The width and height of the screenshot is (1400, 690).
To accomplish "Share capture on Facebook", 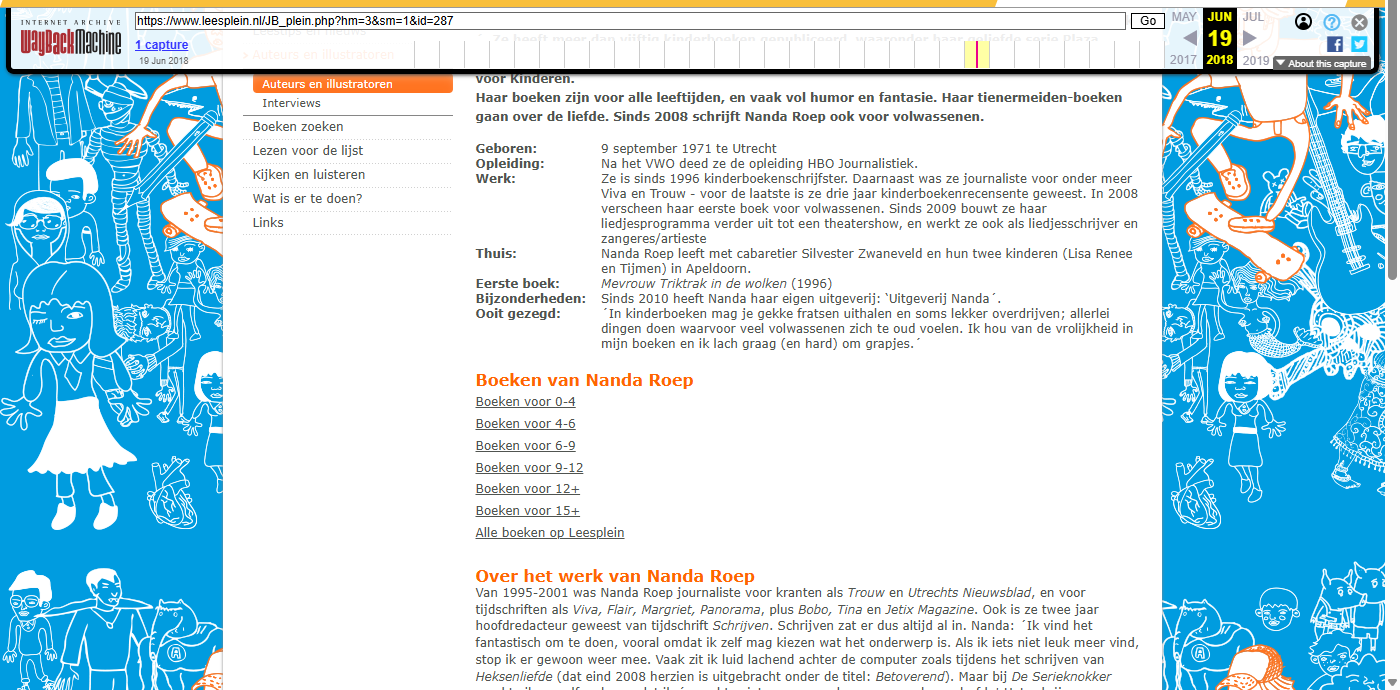I will coord(1335,44).
